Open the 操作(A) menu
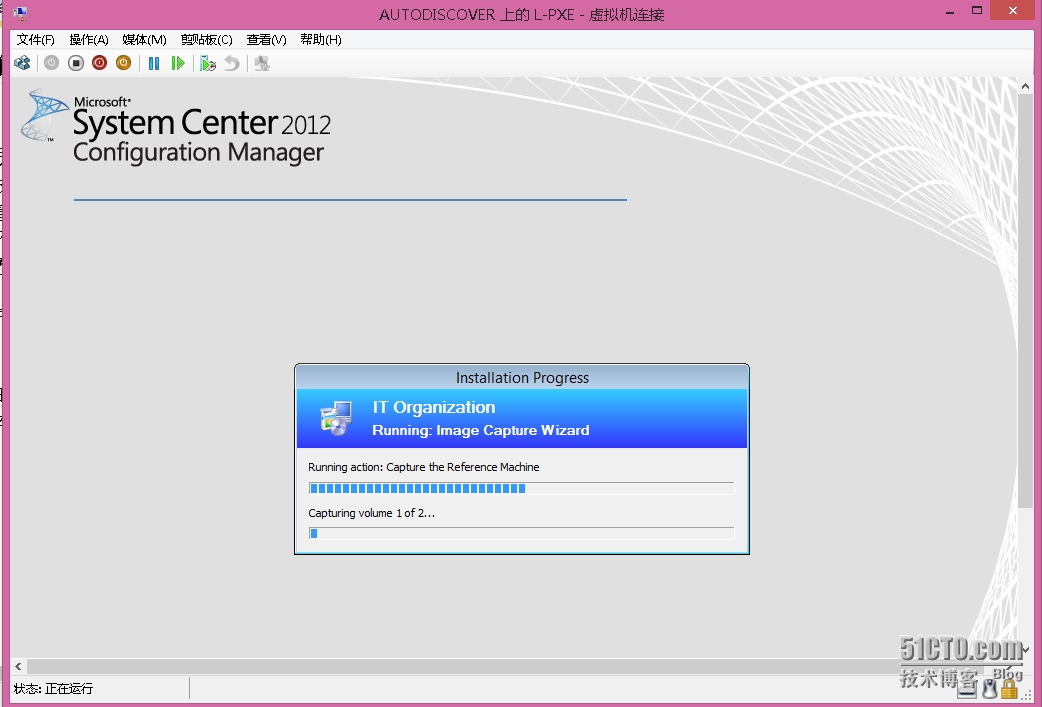1042x707 pixels. [89, 40]
